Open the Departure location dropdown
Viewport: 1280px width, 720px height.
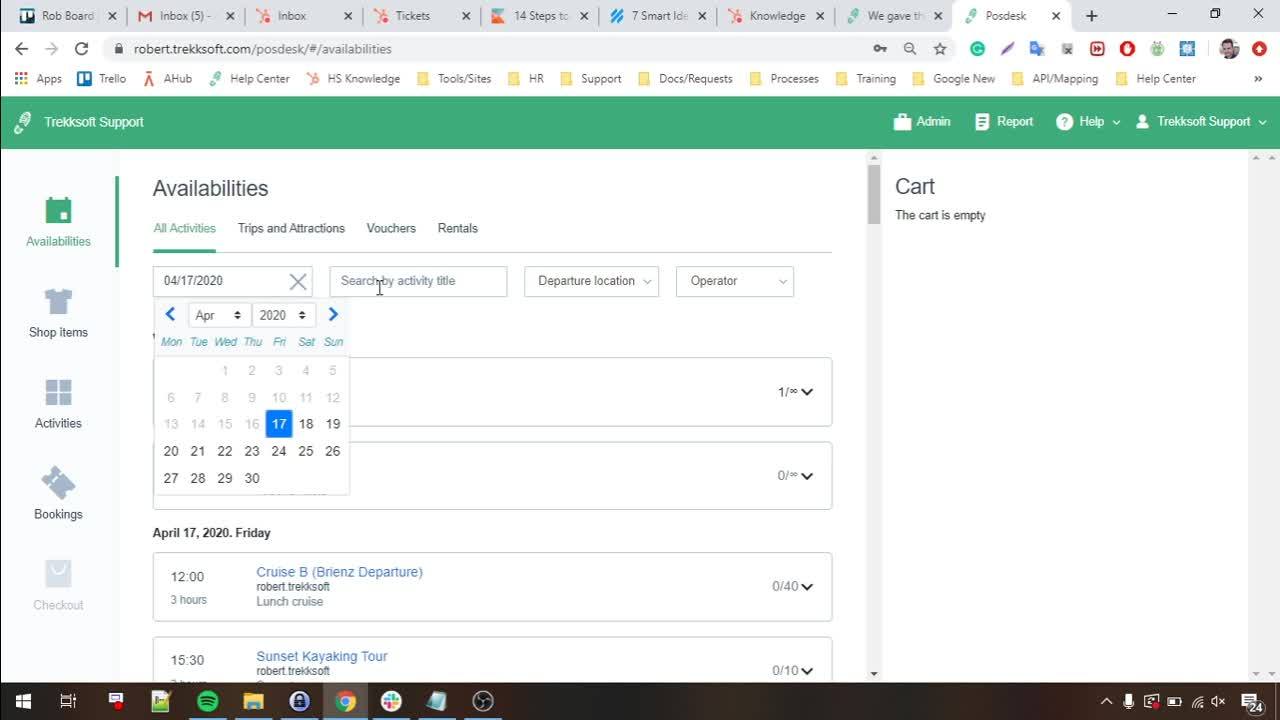click(x=590, y=281)
